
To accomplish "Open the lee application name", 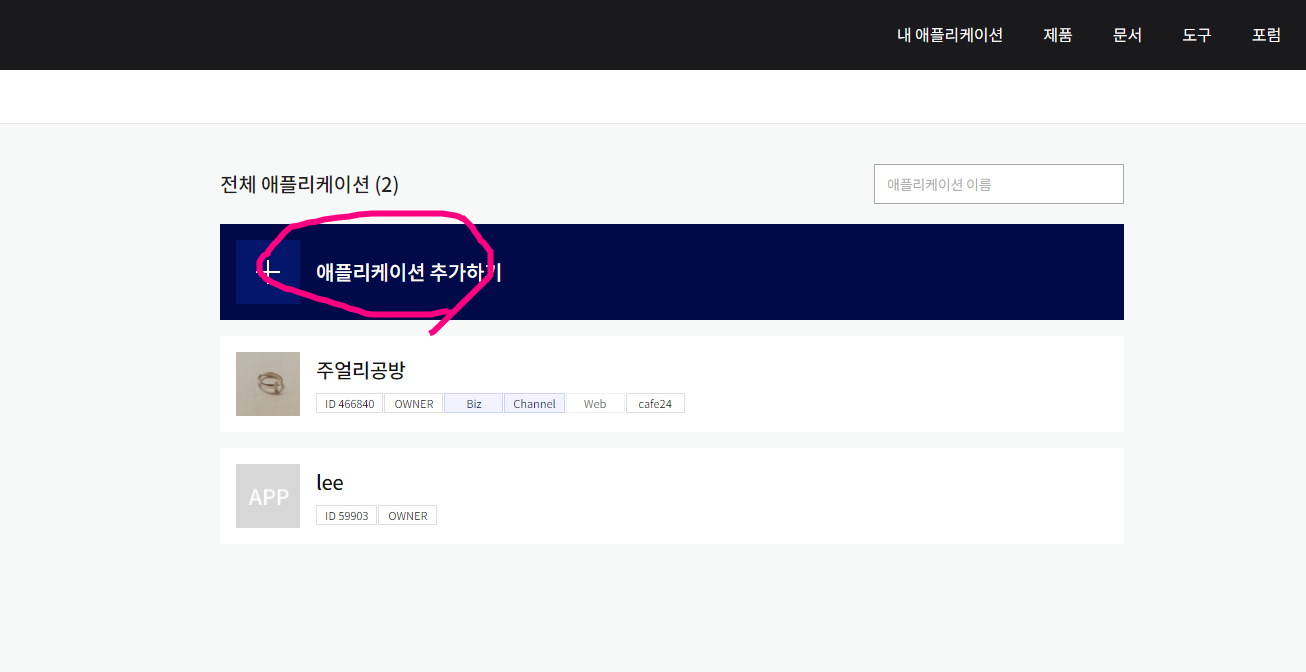I will [x=330, y=482].
